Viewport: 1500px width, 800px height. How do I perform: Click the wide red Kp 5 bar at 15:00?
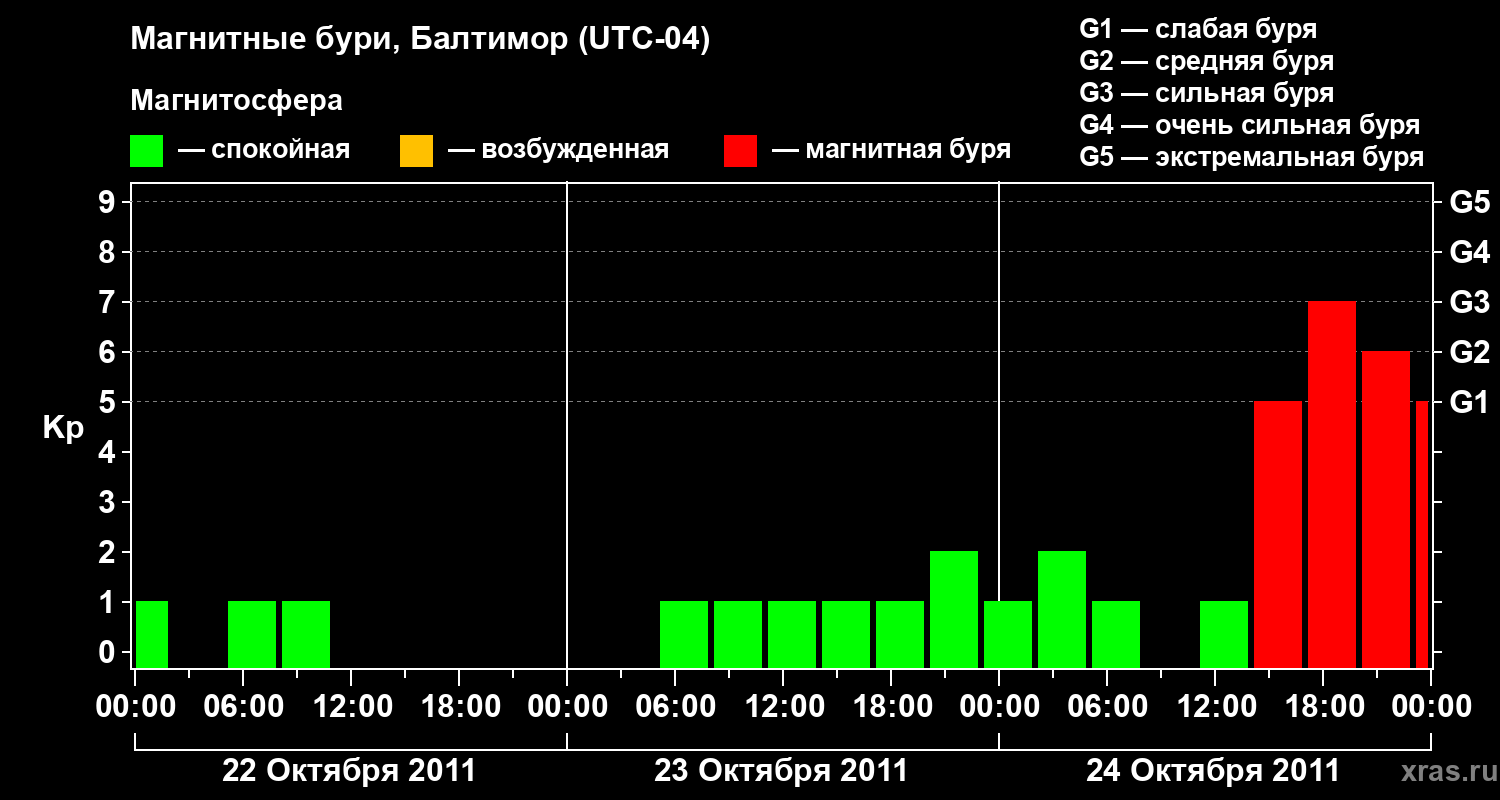click(1278, 534)
